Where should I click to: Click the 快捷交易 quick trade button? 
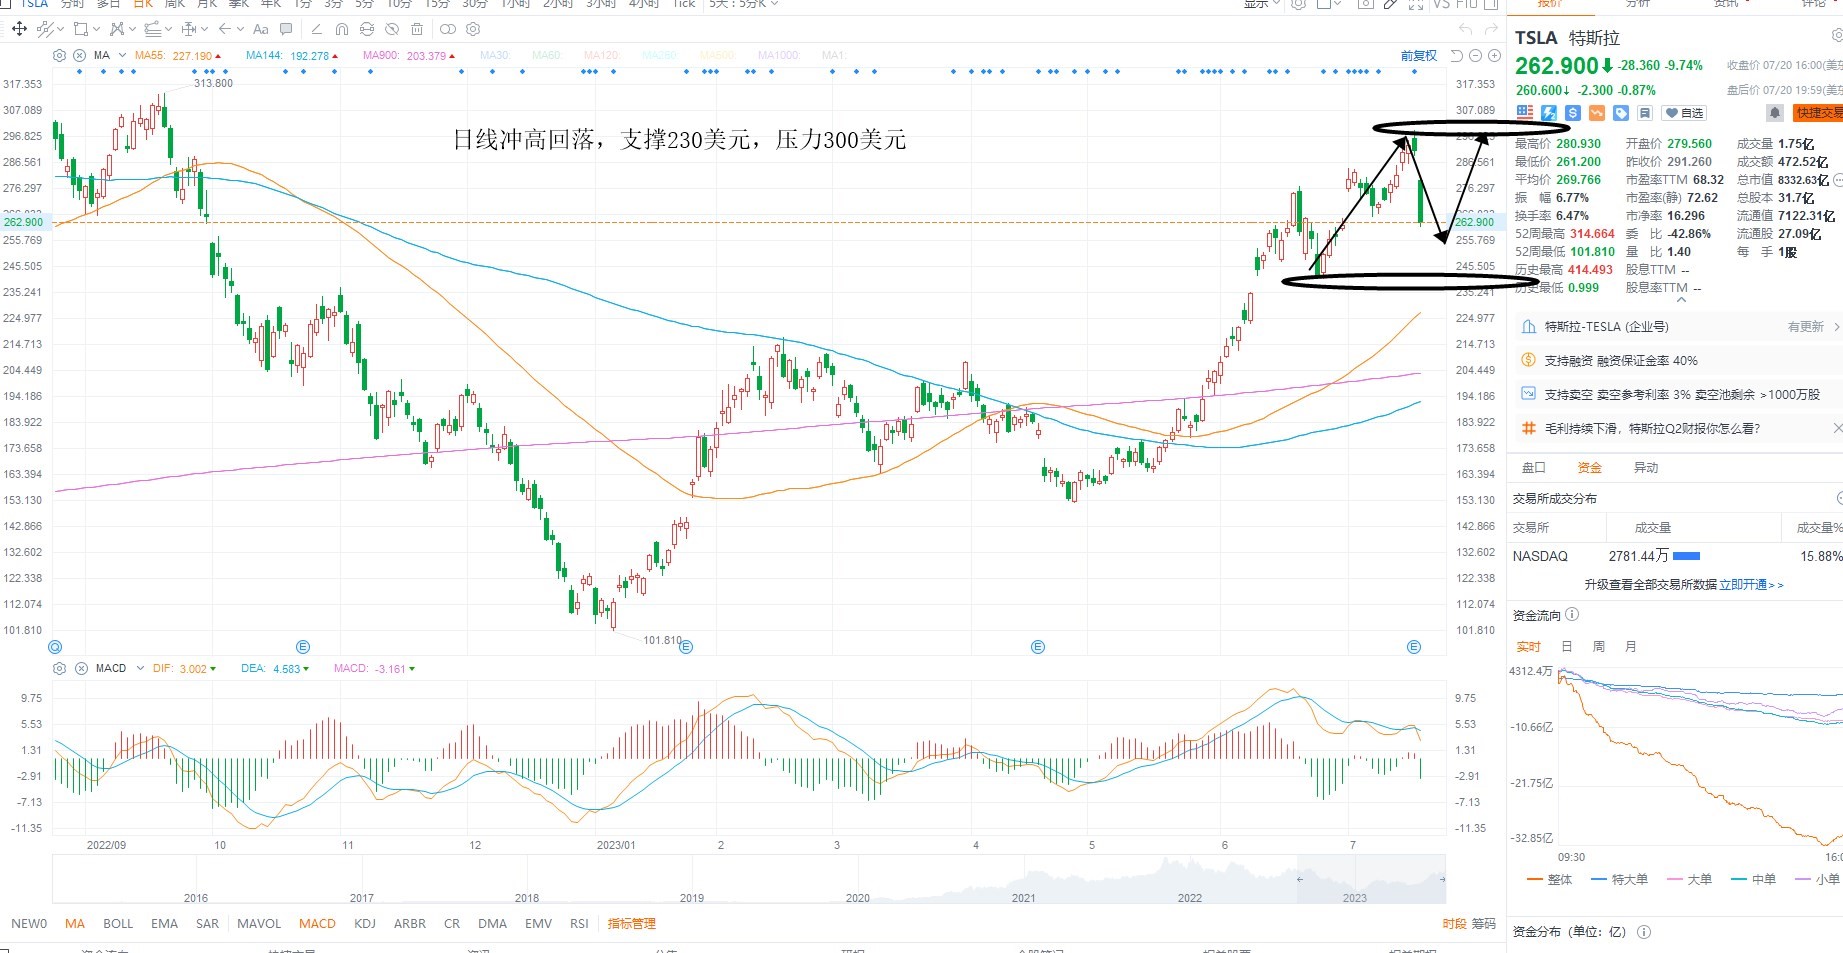point(1817,113)
